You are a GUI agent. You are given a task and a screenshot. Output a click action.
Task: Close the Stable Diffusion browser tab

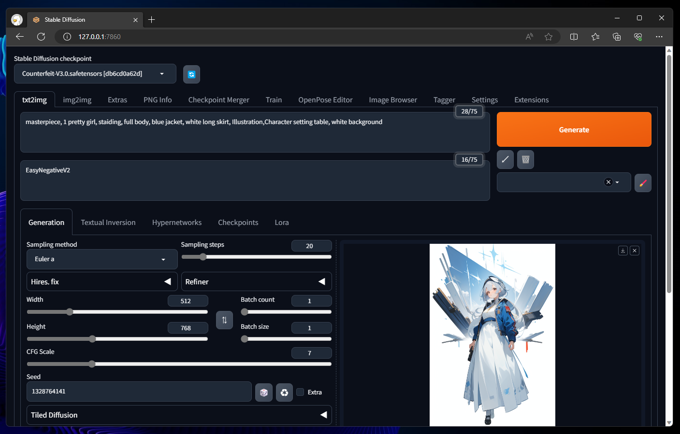135,20
